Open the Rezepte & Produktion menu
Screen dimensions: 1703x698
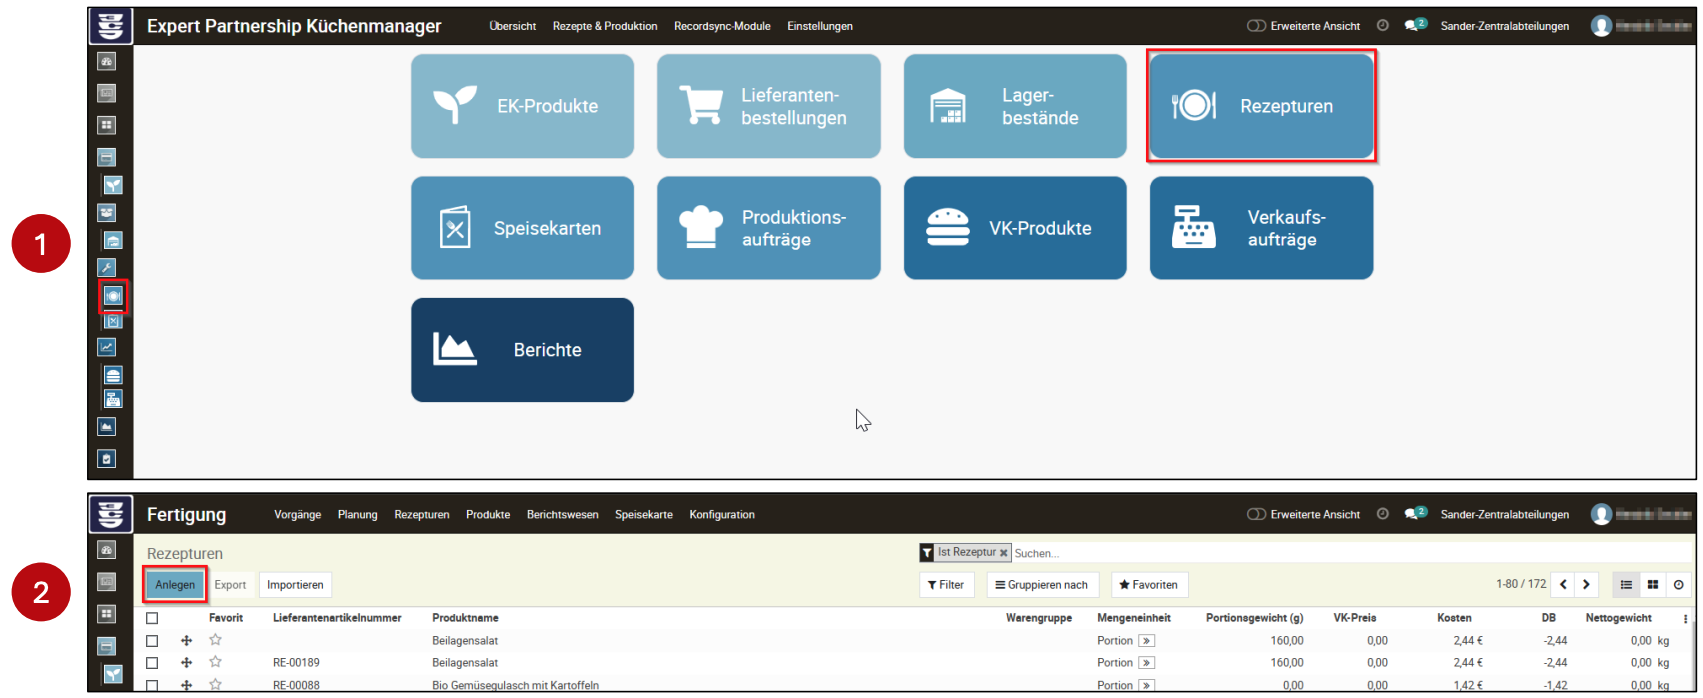605,26
